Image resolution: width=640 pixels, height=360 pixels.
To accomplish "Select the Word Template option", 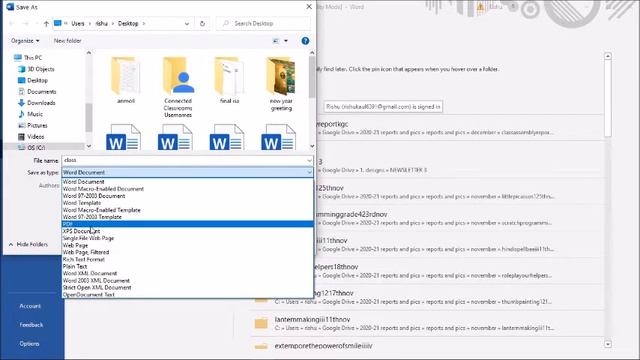I will tap(82, 203).
